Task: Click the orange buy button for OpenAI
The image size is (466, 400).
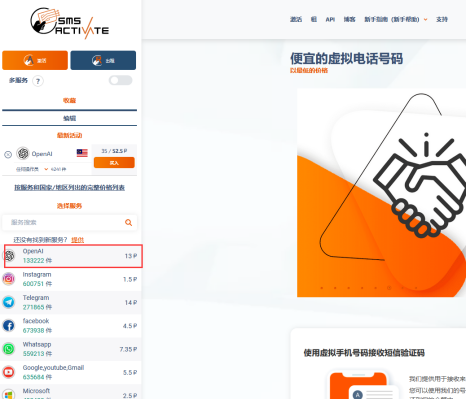Action: [x=114, y=163]
